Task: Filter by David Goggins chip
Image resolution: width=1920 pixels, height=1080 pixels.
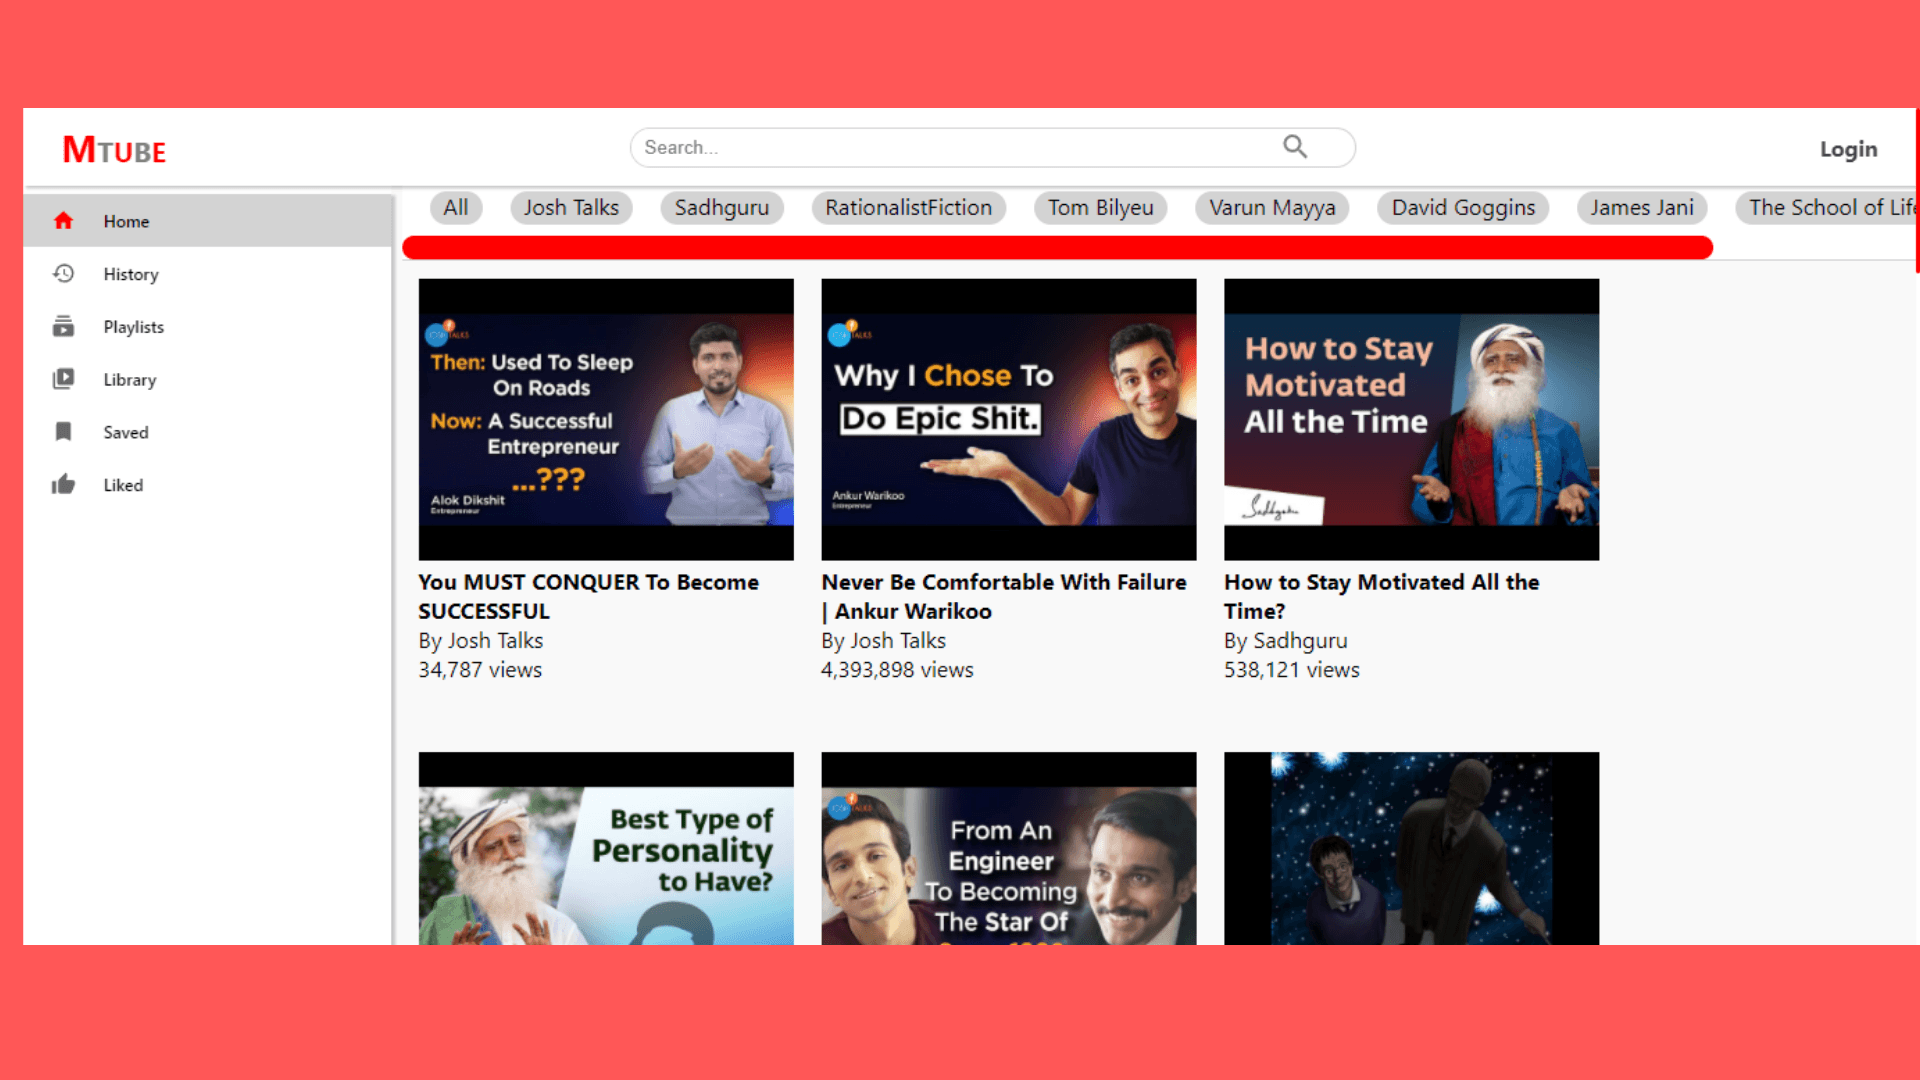Action: 1462,208
